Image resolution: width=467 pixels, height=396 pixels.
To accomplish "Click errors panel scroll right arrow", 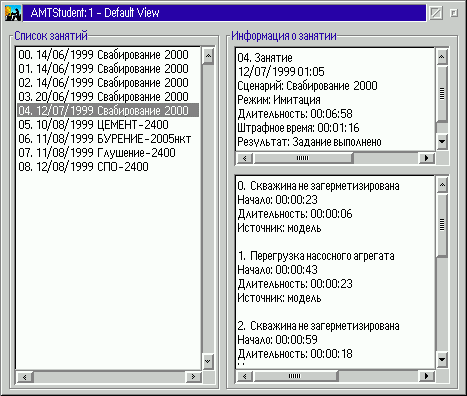I will 426,376.
